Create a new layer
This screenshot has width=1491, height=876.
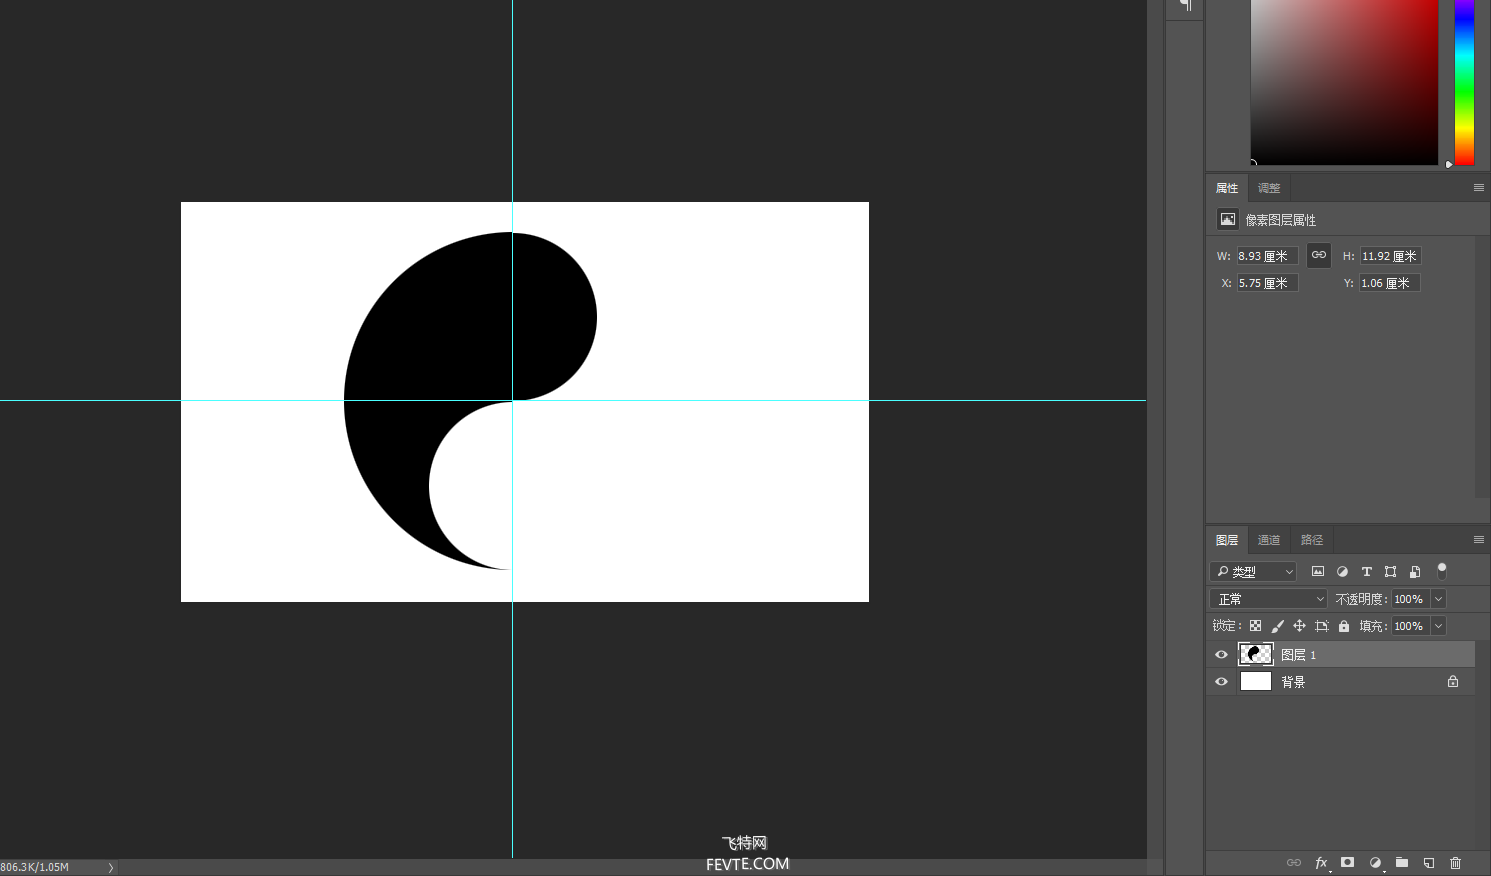click(x=1429, y=862)
